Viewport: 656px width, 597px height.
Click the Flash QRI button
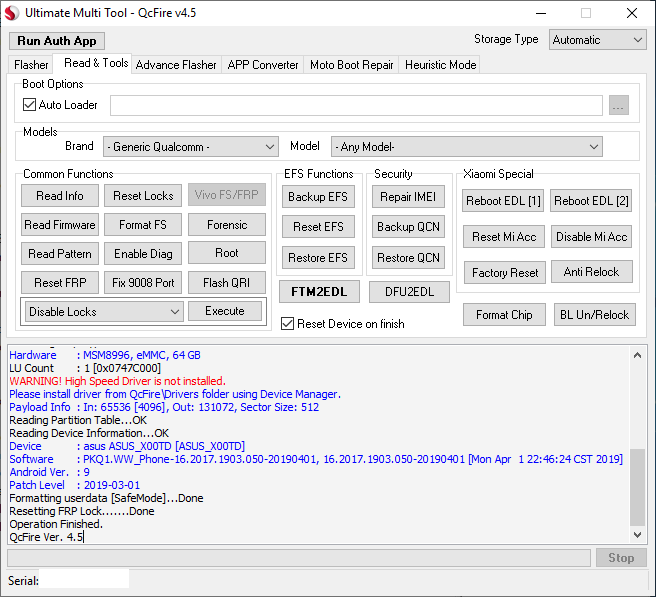coord(227,282)
